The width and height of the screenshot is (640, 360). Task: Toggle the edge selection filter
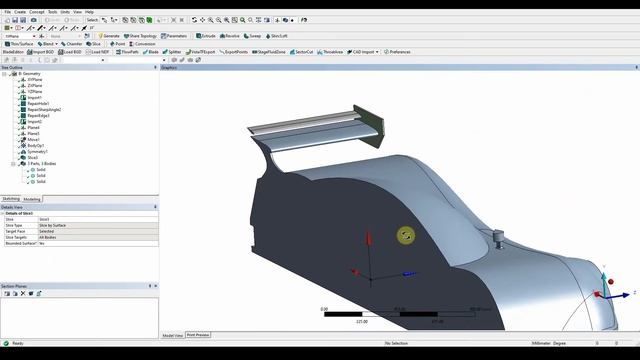133,20
